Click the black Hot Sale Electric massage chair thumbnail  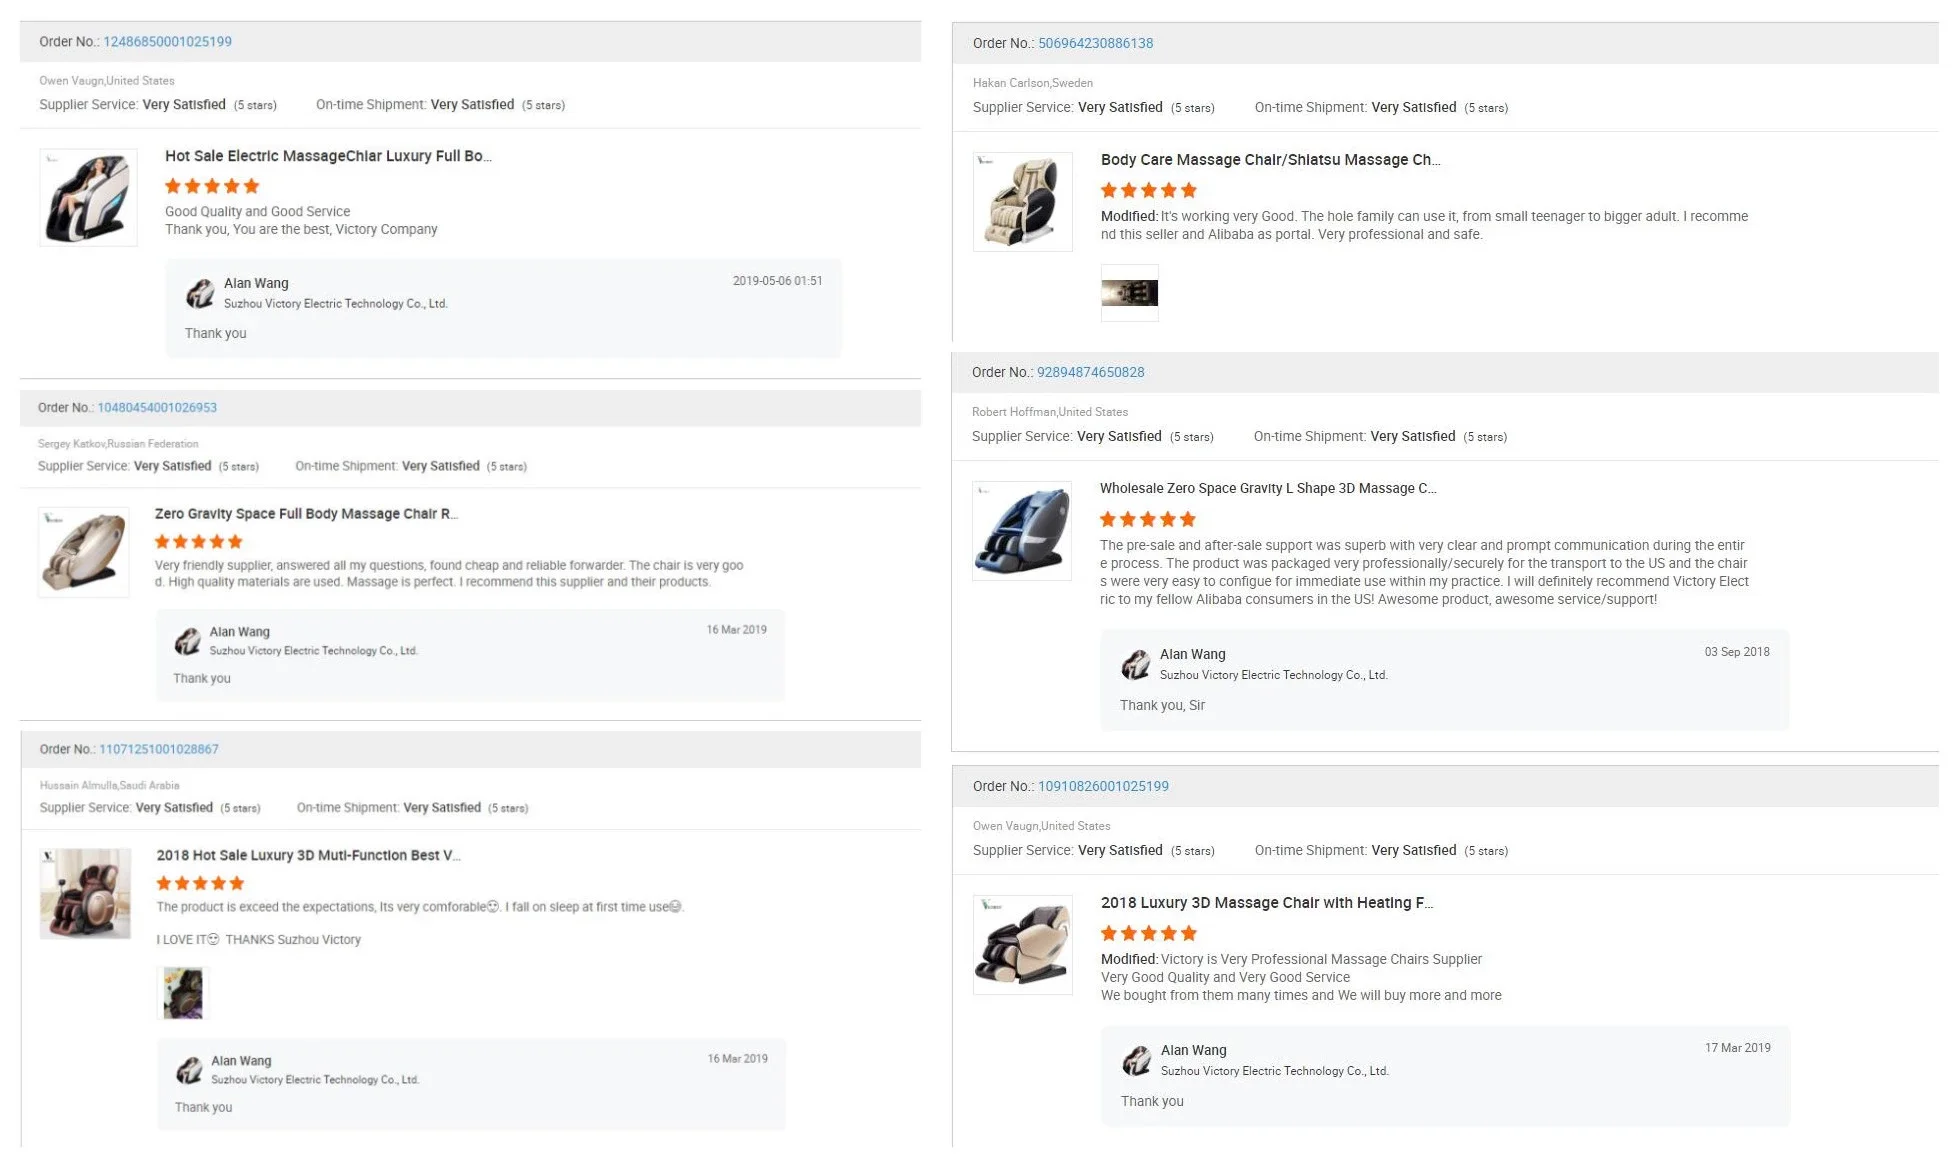click(x=88, y=197)
